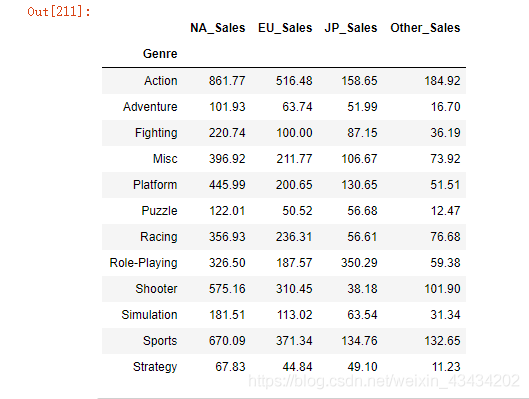Screen dimensions: 529x399
Task: Click the NA_Sales column header
Action: (x=218, y=28)
